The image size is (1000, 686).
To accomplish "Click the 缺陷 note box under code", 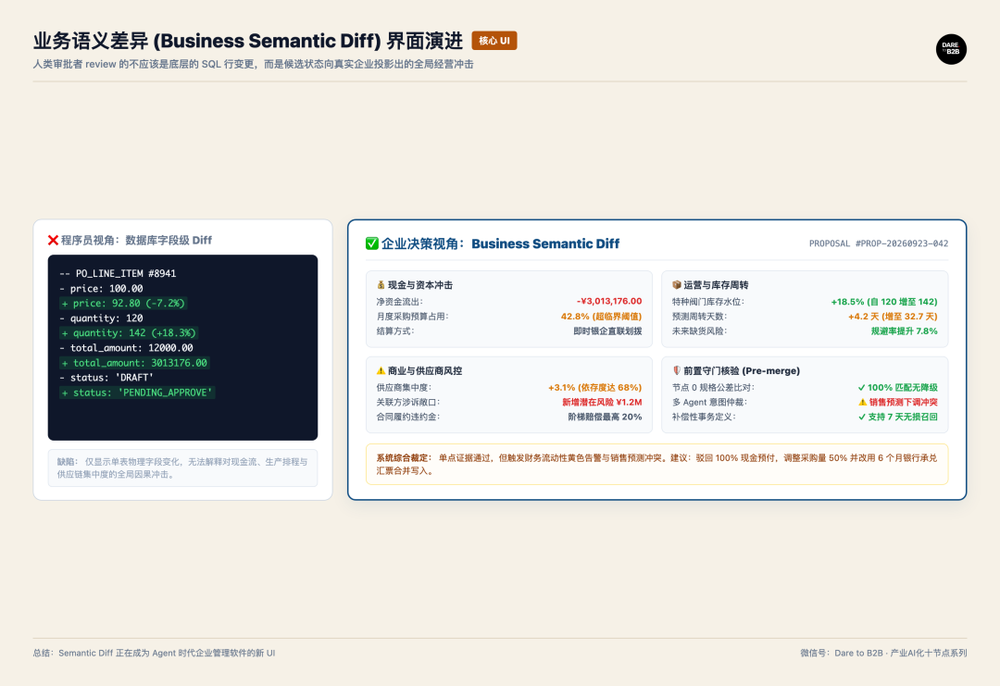I will tap(182, 468).
